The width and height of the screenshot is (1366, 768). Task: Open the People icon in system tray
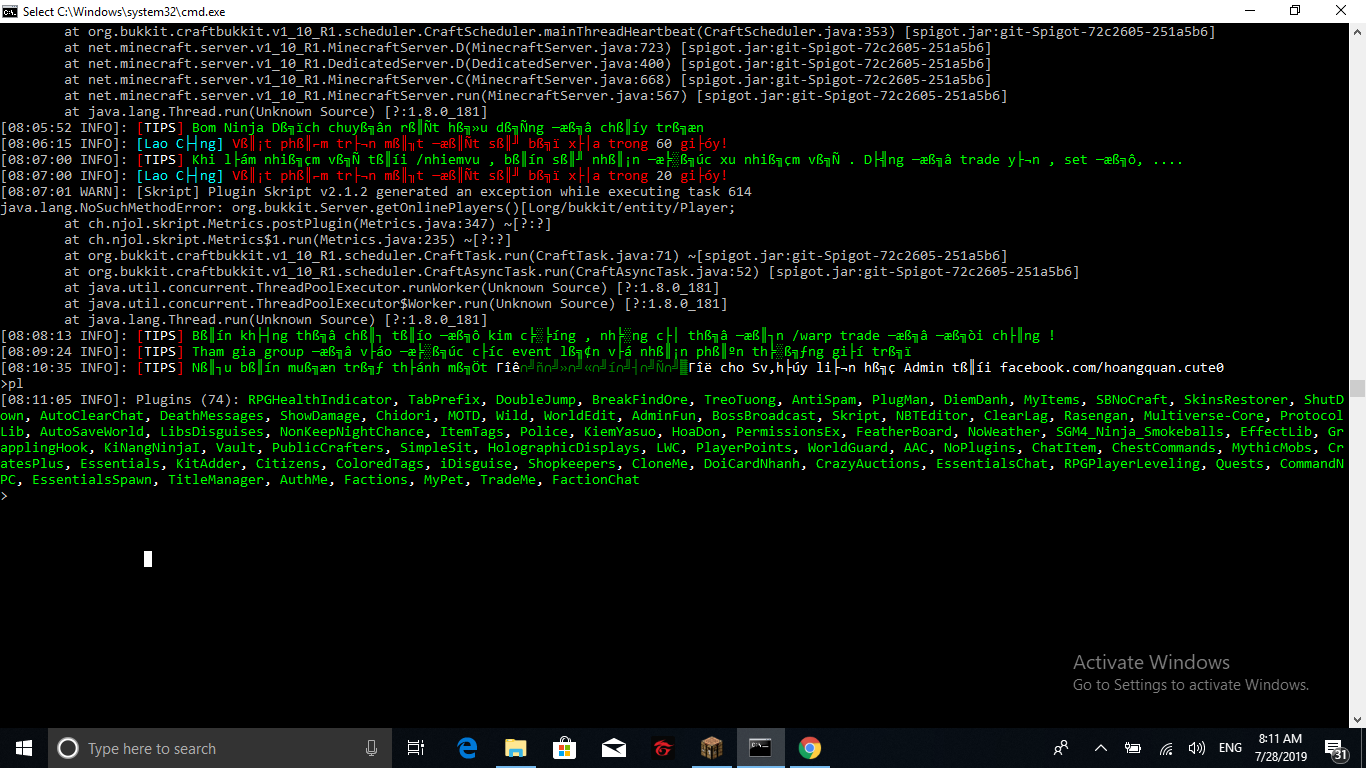point(1061,748)
